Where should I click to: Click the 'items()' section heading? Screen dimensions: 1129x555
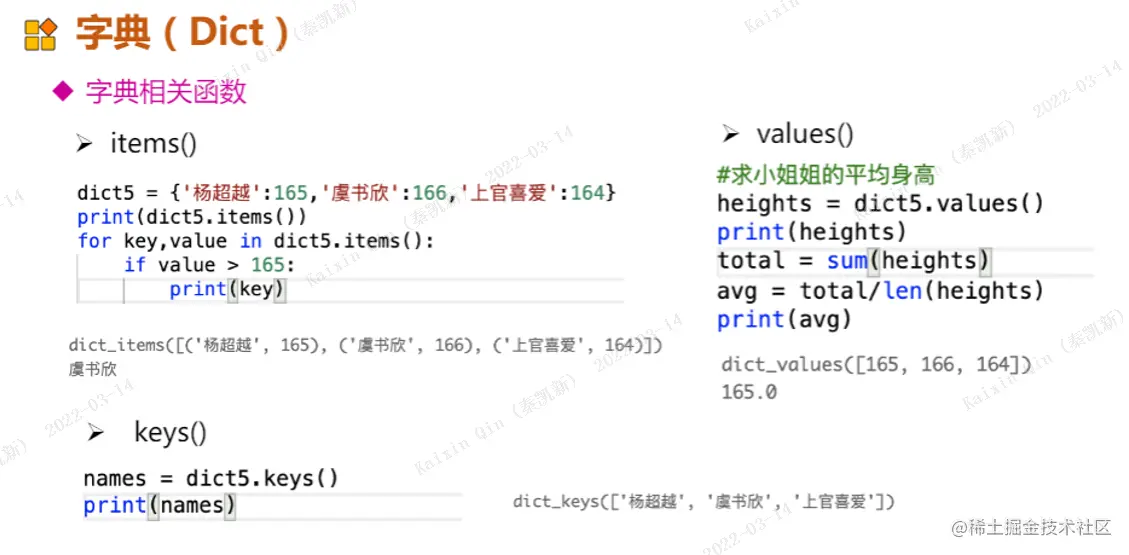[153, 144]
